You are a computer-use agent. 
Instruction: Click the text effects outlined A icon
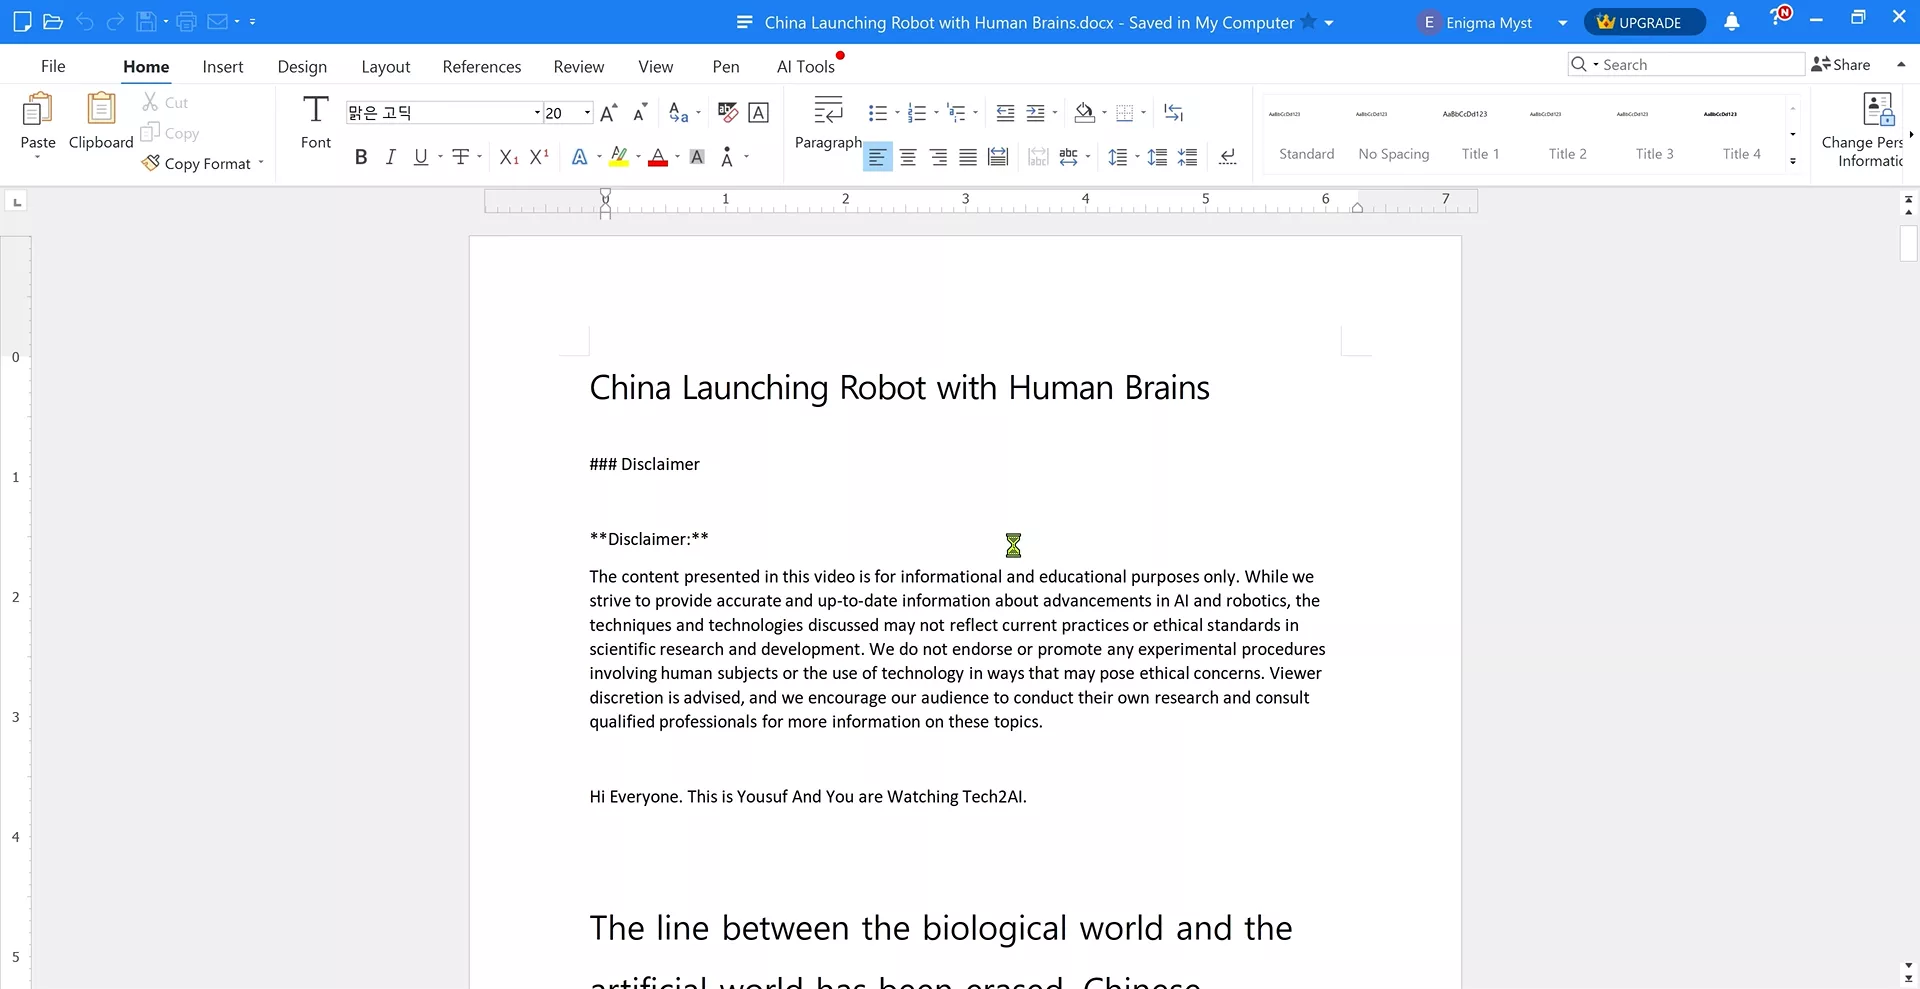[579, 157]
